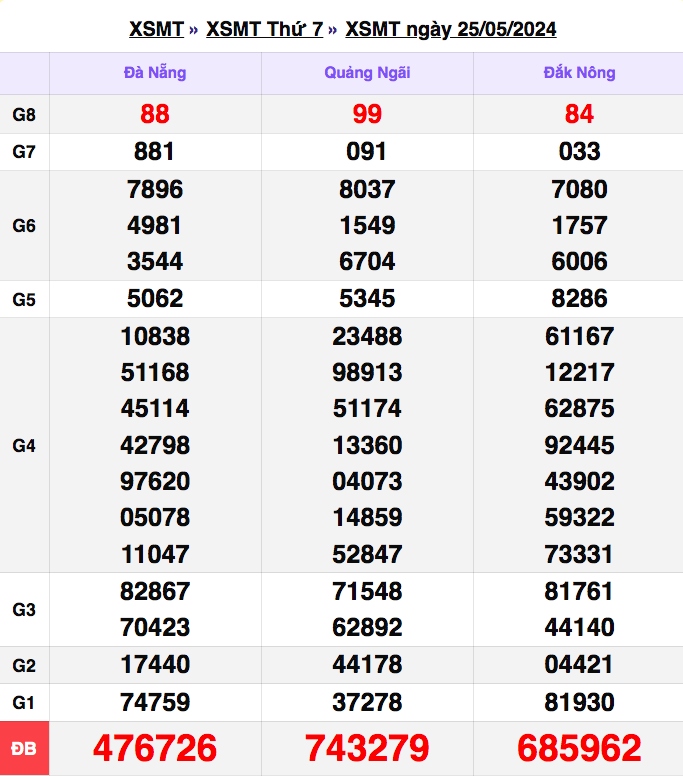Select G6 number 7896
Screen dimensions: 683x776
[x=155, y=190]
